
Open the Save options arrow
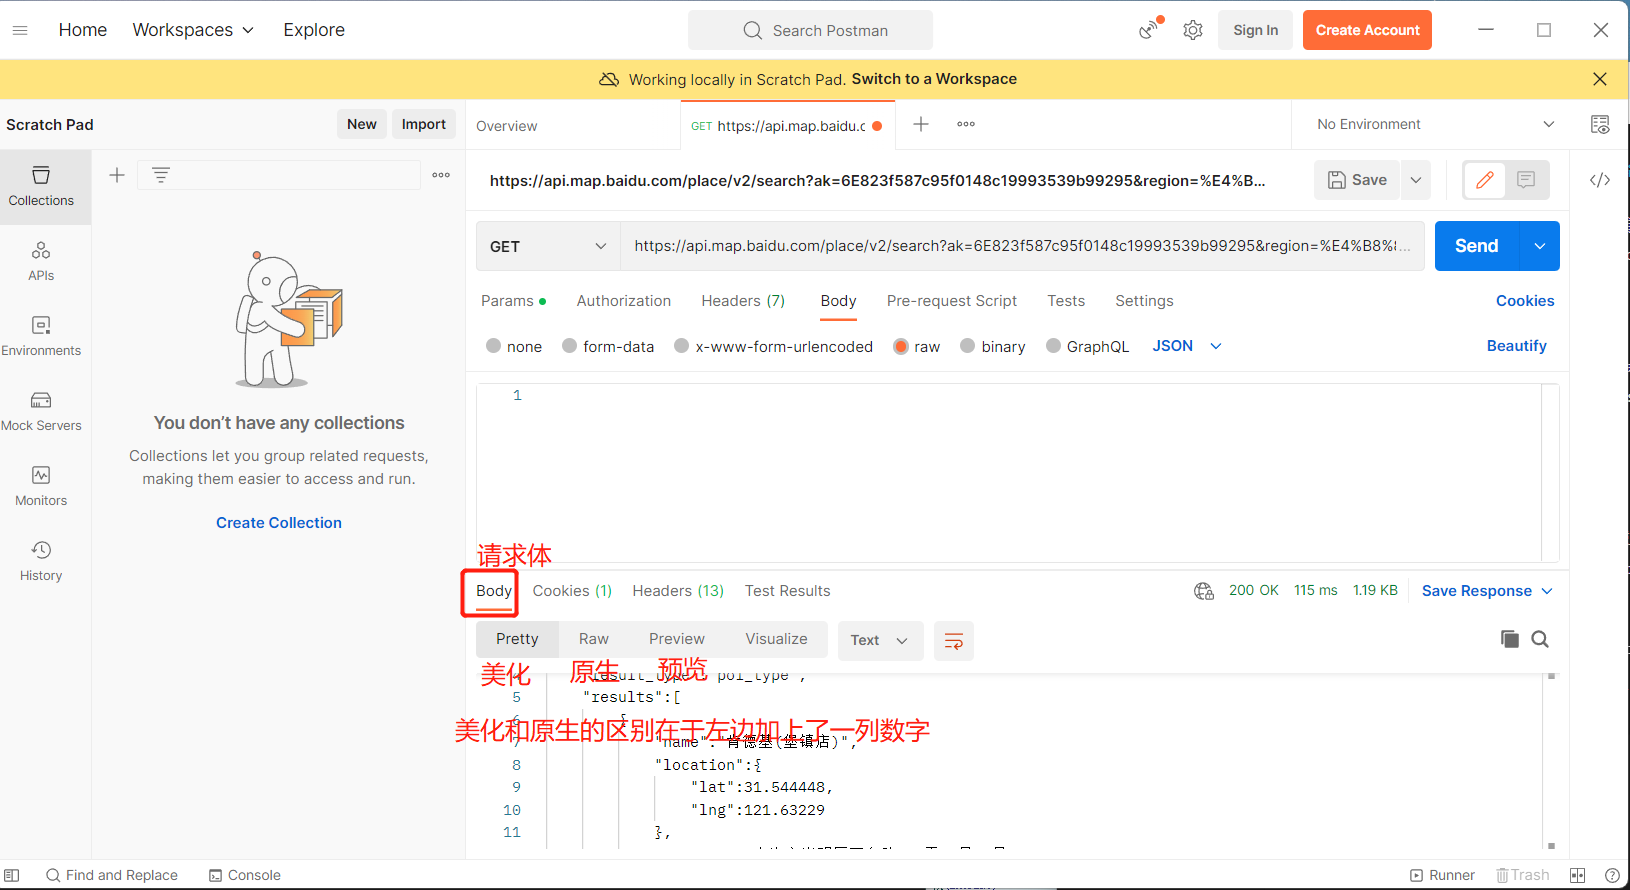[1416, 180]
